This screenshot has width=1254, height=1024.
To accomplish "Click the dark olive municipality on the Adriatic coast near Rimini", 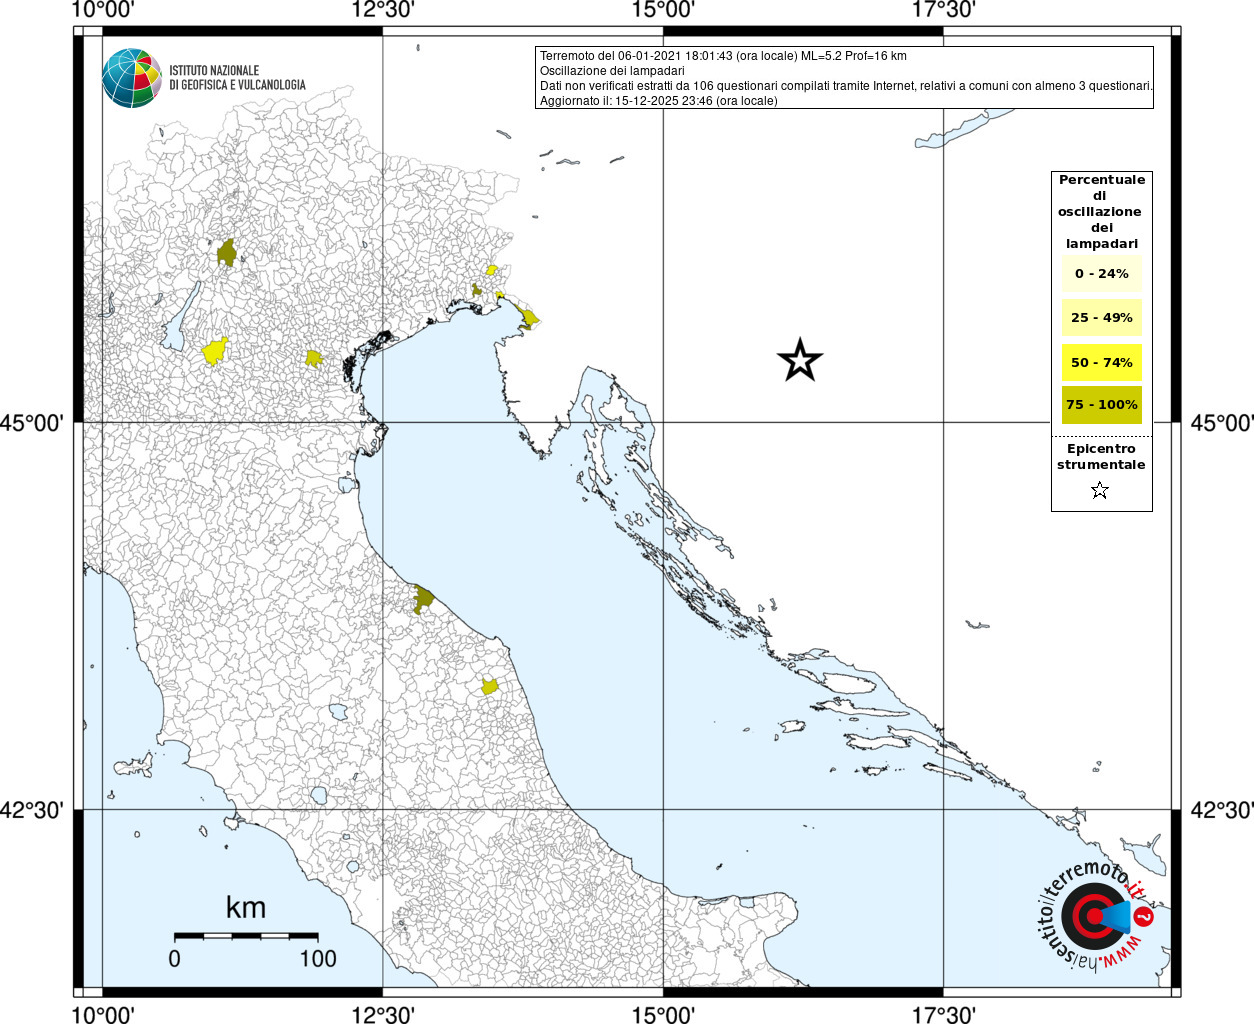I will (x=423, y=599).
